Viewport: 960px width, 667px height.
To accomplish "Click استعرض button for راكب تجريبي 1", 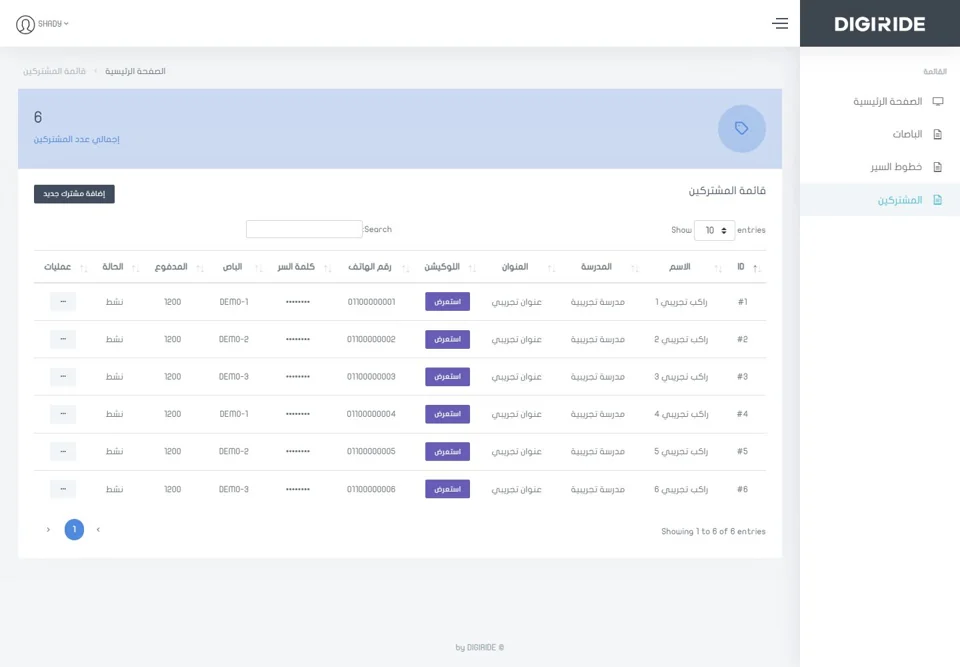I will [448, 301].
